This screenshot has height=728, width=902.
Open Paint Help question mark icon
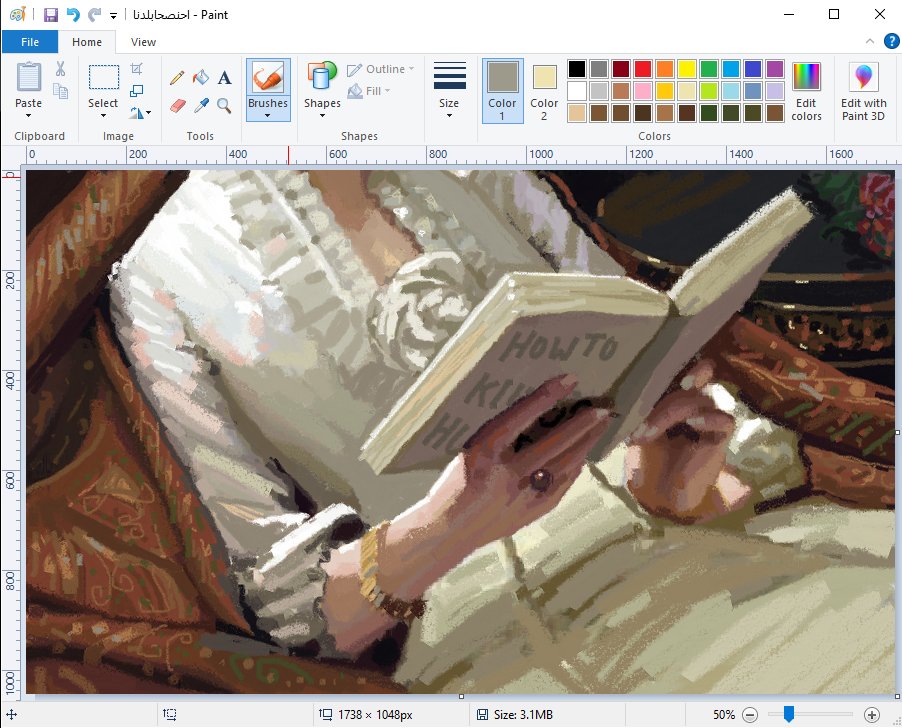tap(891, 41)
